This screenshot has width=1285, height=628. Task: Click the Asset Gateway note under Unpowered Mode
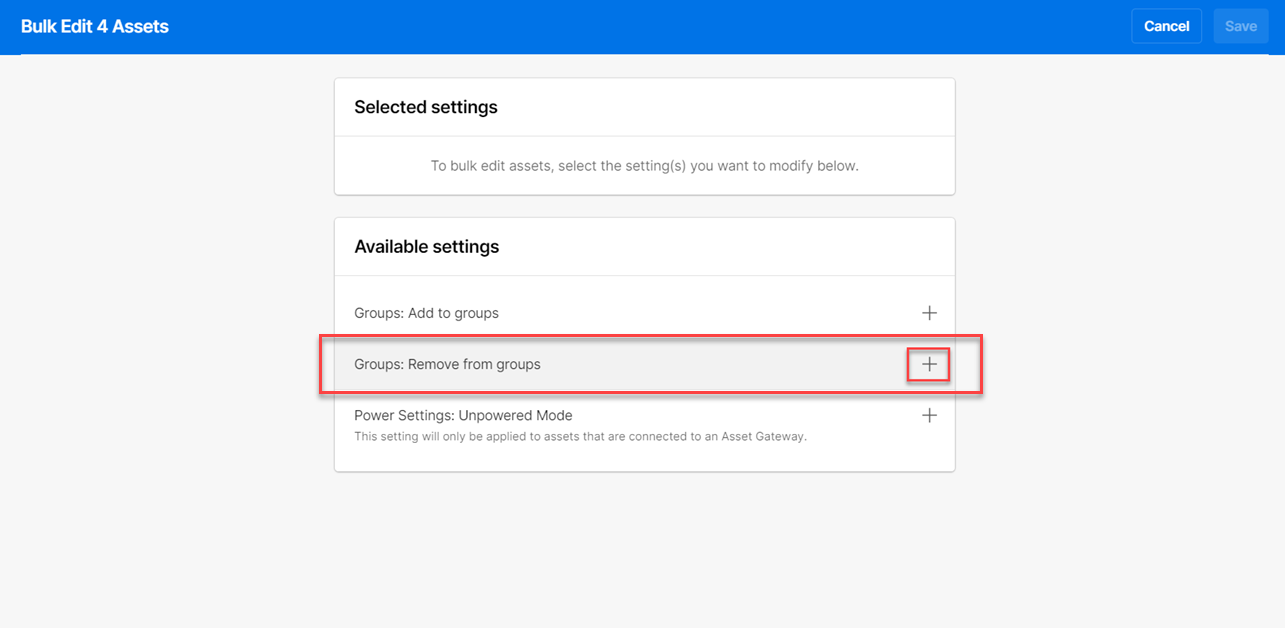pyautogui.click(x=580, y=436)
